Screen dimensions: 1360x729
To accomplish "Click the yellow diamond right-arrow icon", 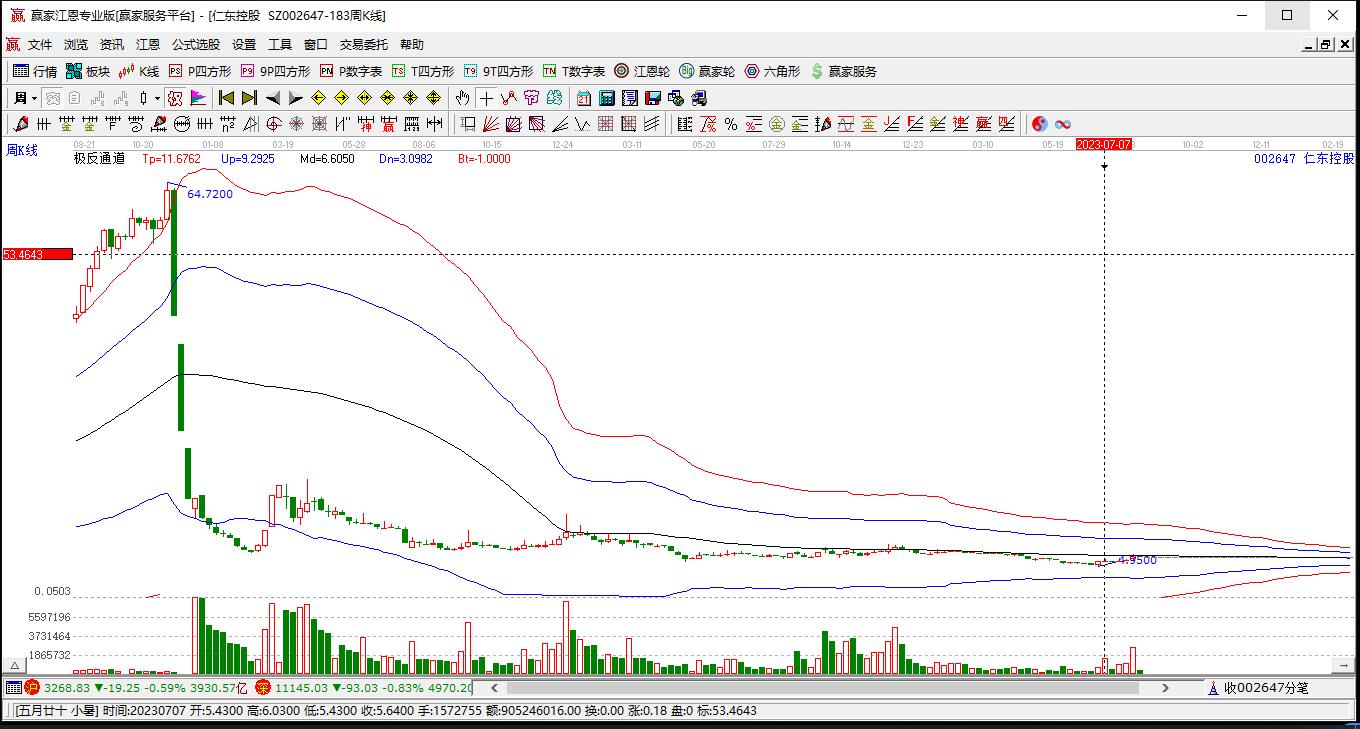I will pyautogui.click(x=342, y=98).
